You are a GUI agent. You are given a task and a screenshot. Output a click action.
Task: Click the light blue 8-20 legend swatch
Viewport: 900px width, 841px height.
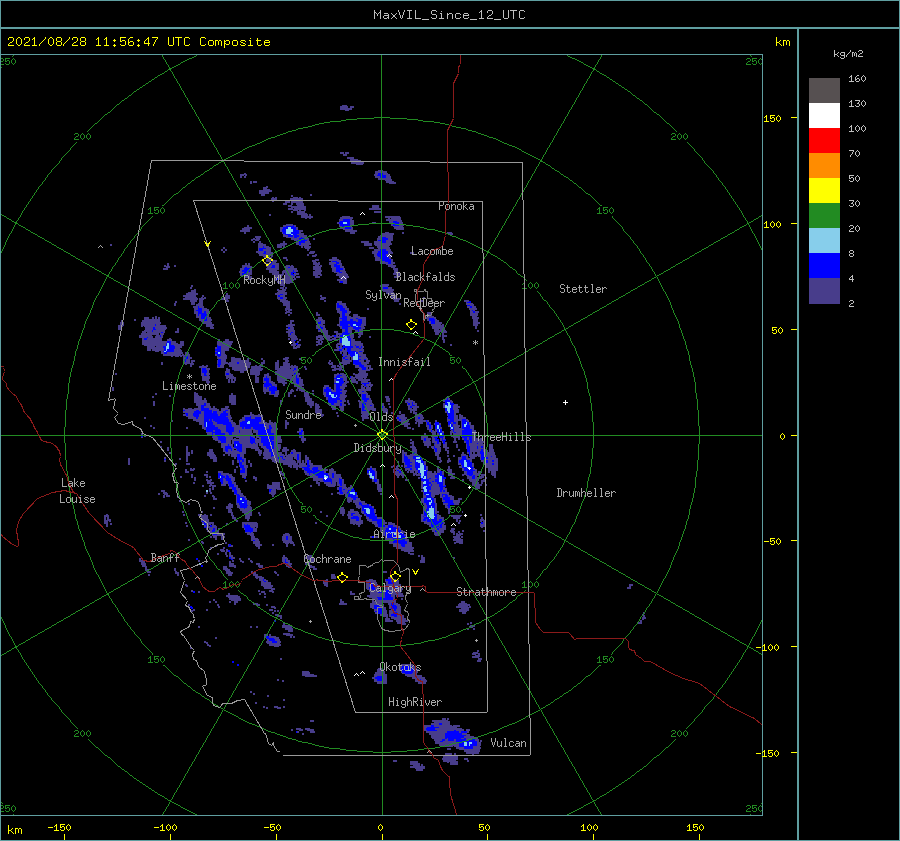point(824,241)
